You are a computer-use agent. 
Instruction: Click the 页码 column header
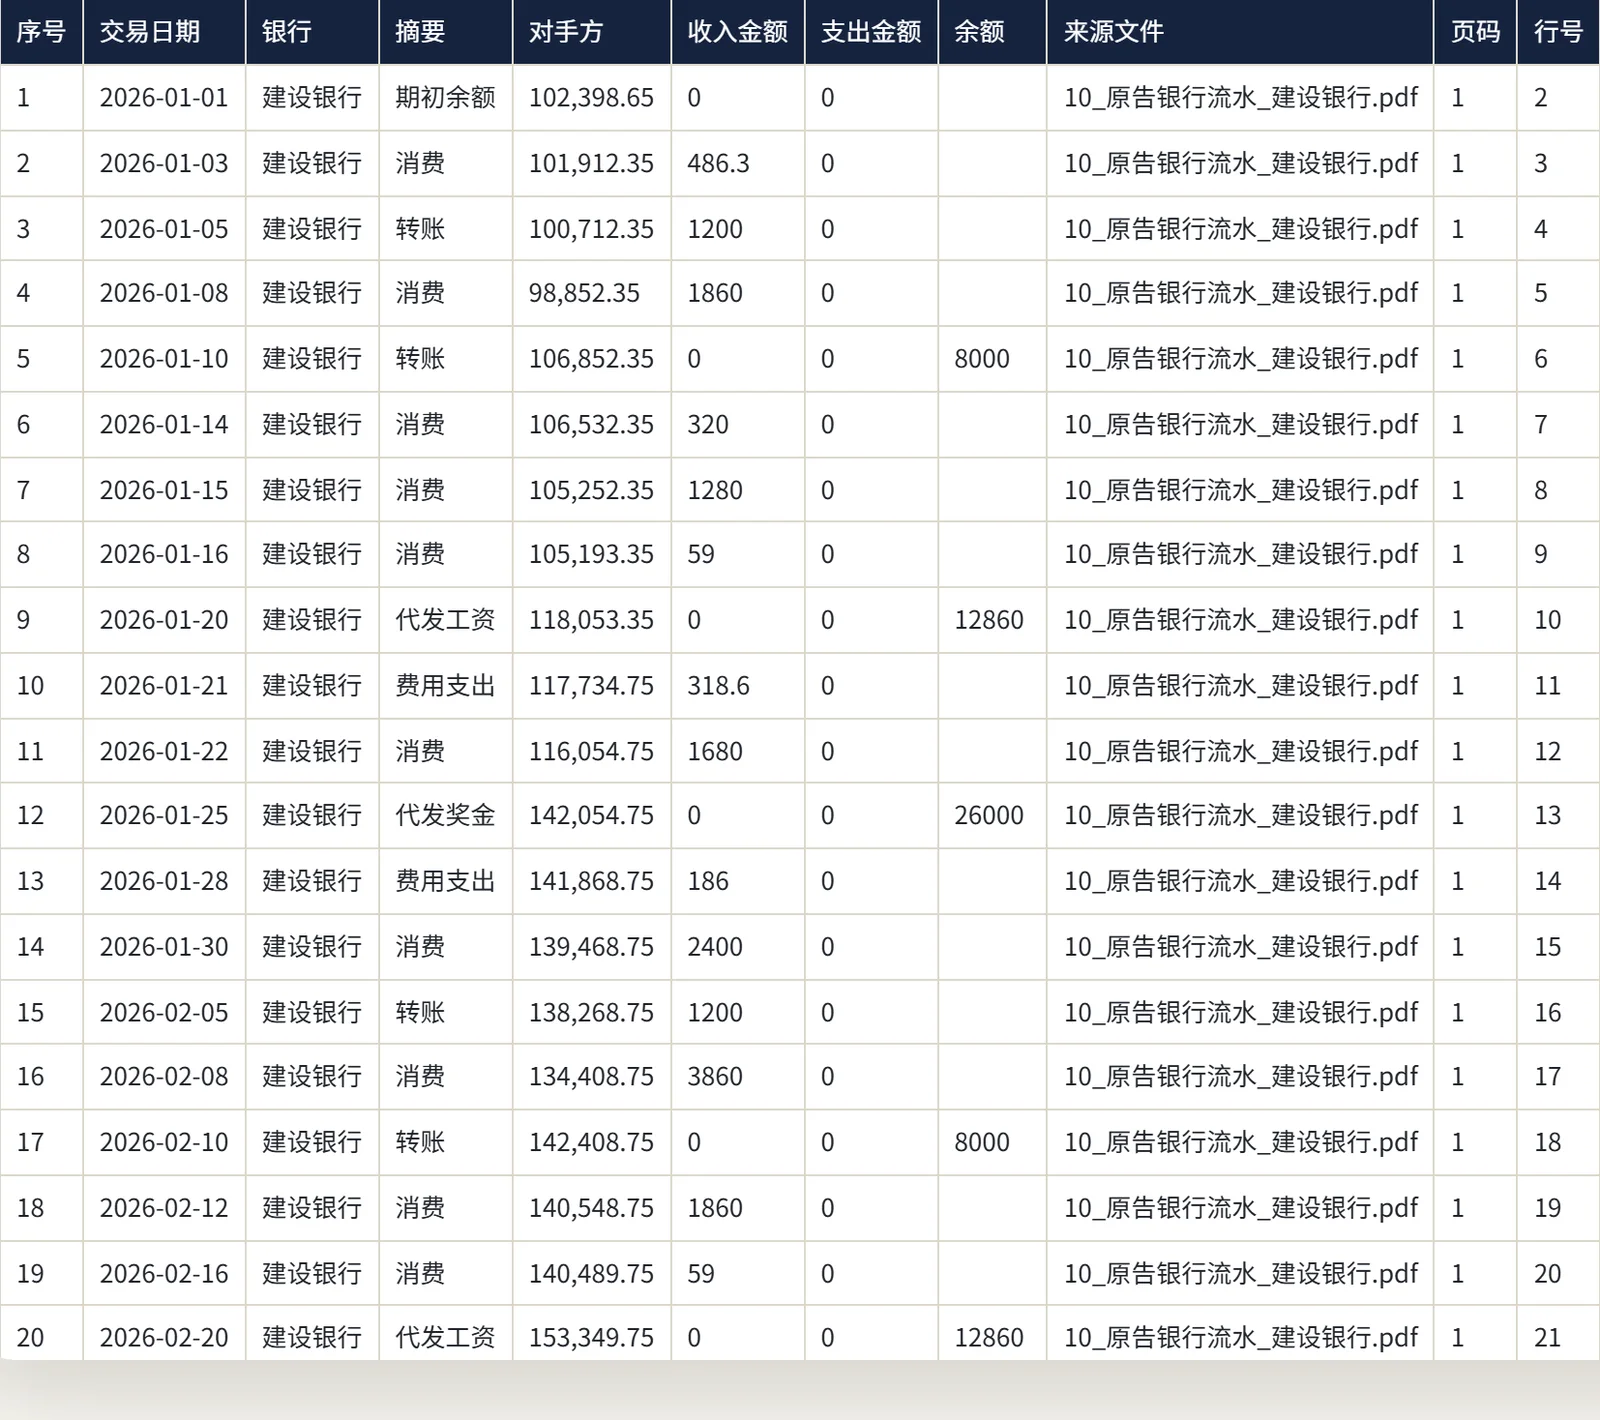(x=1476, y=32)
